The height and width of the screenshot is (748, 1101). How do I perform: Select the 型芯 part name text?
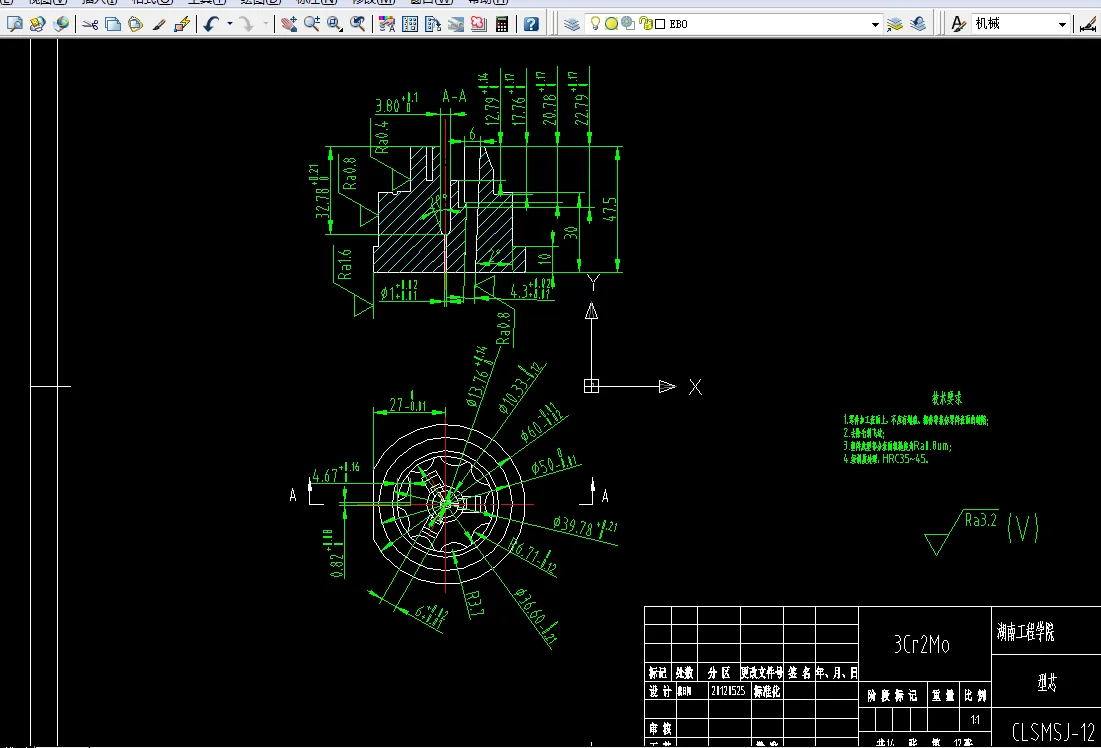click(1046, 682)
